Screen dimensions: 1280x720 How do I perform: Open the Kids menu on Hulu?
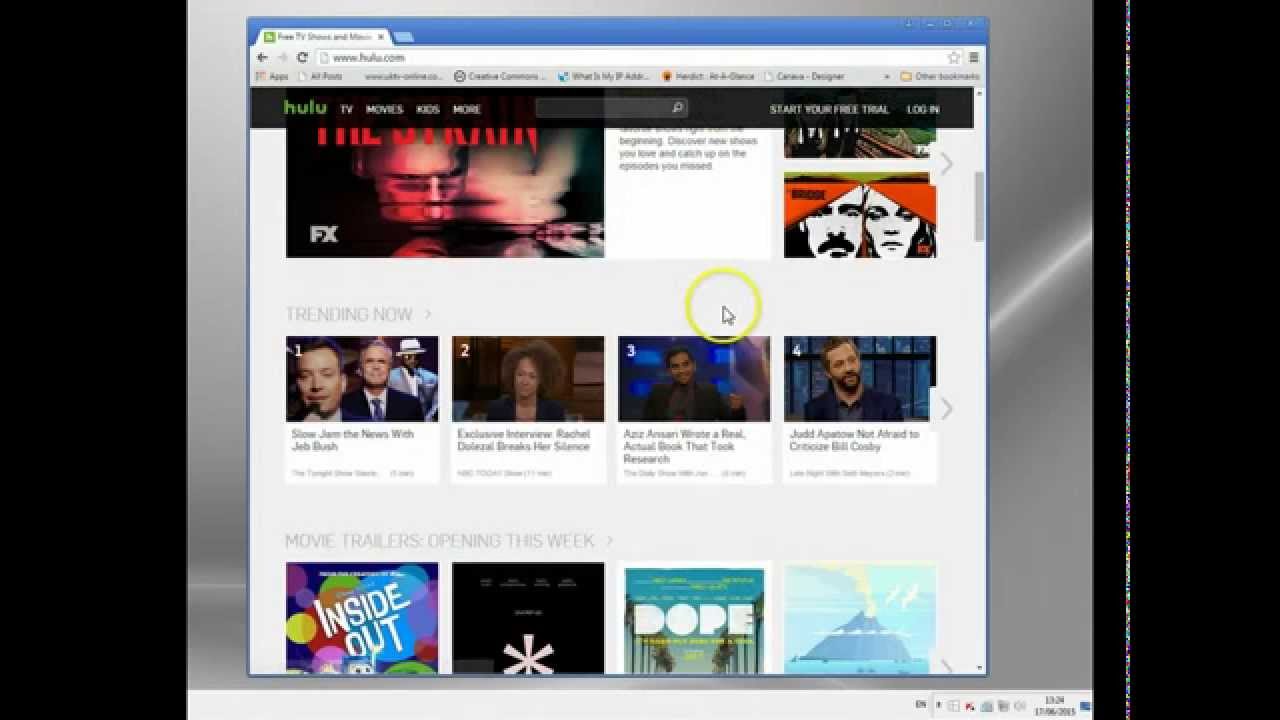coord(428,109)
